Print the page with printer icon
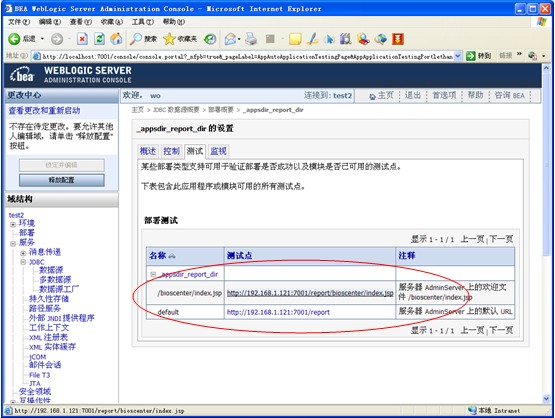The width and height of the screenshot is (555, 418). coord(251,39)
